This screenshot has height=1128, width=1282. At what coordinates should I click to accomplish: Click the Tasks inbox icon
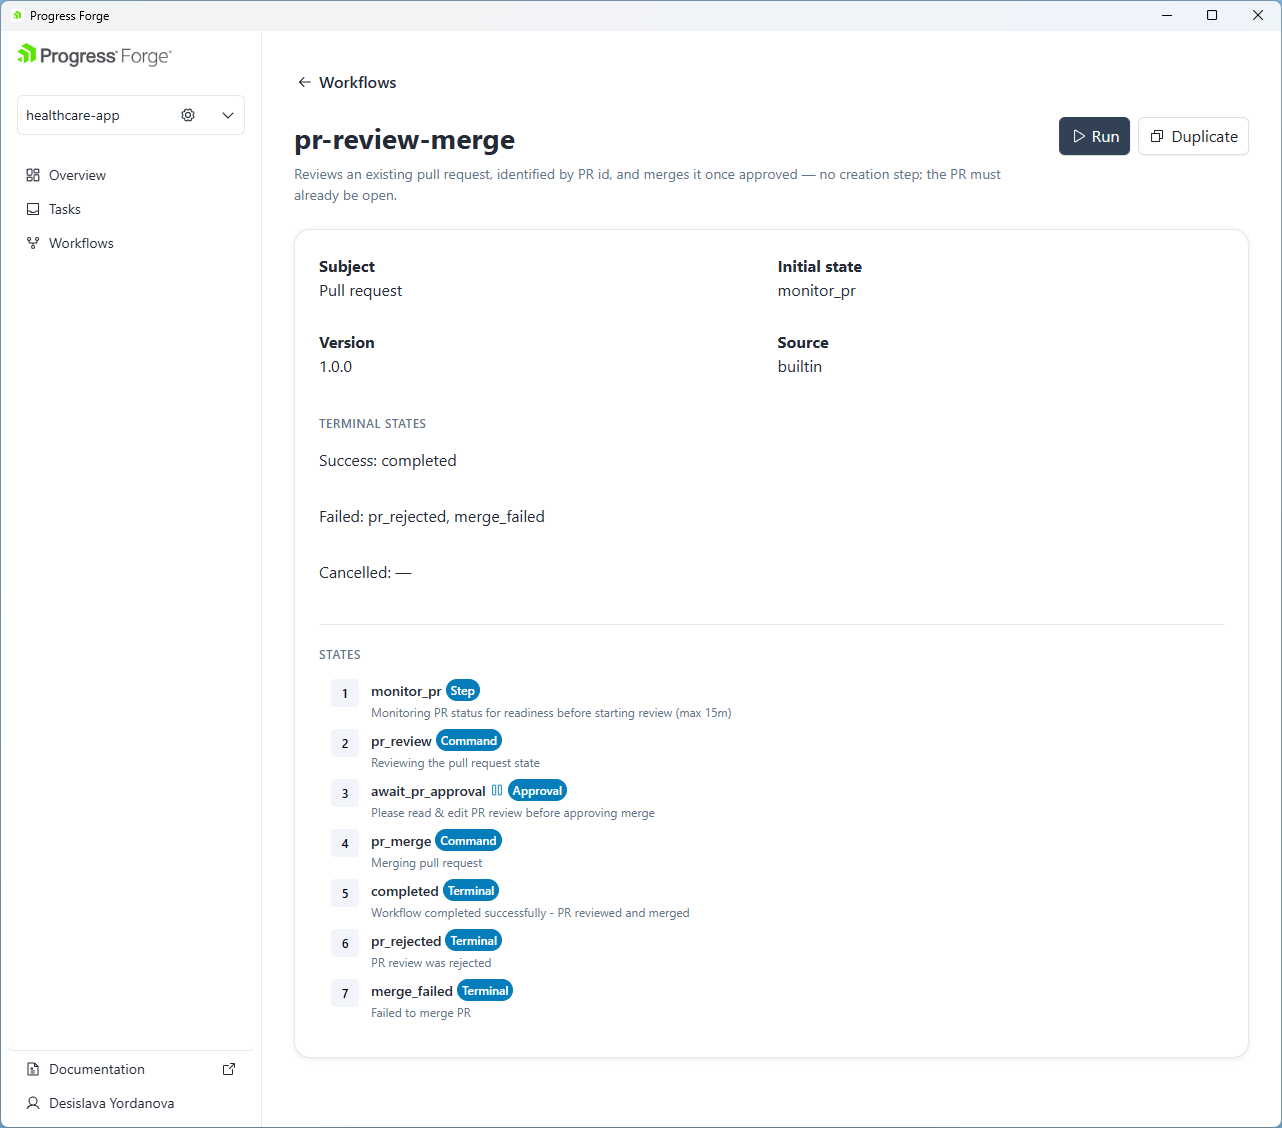tap(33, 209)
